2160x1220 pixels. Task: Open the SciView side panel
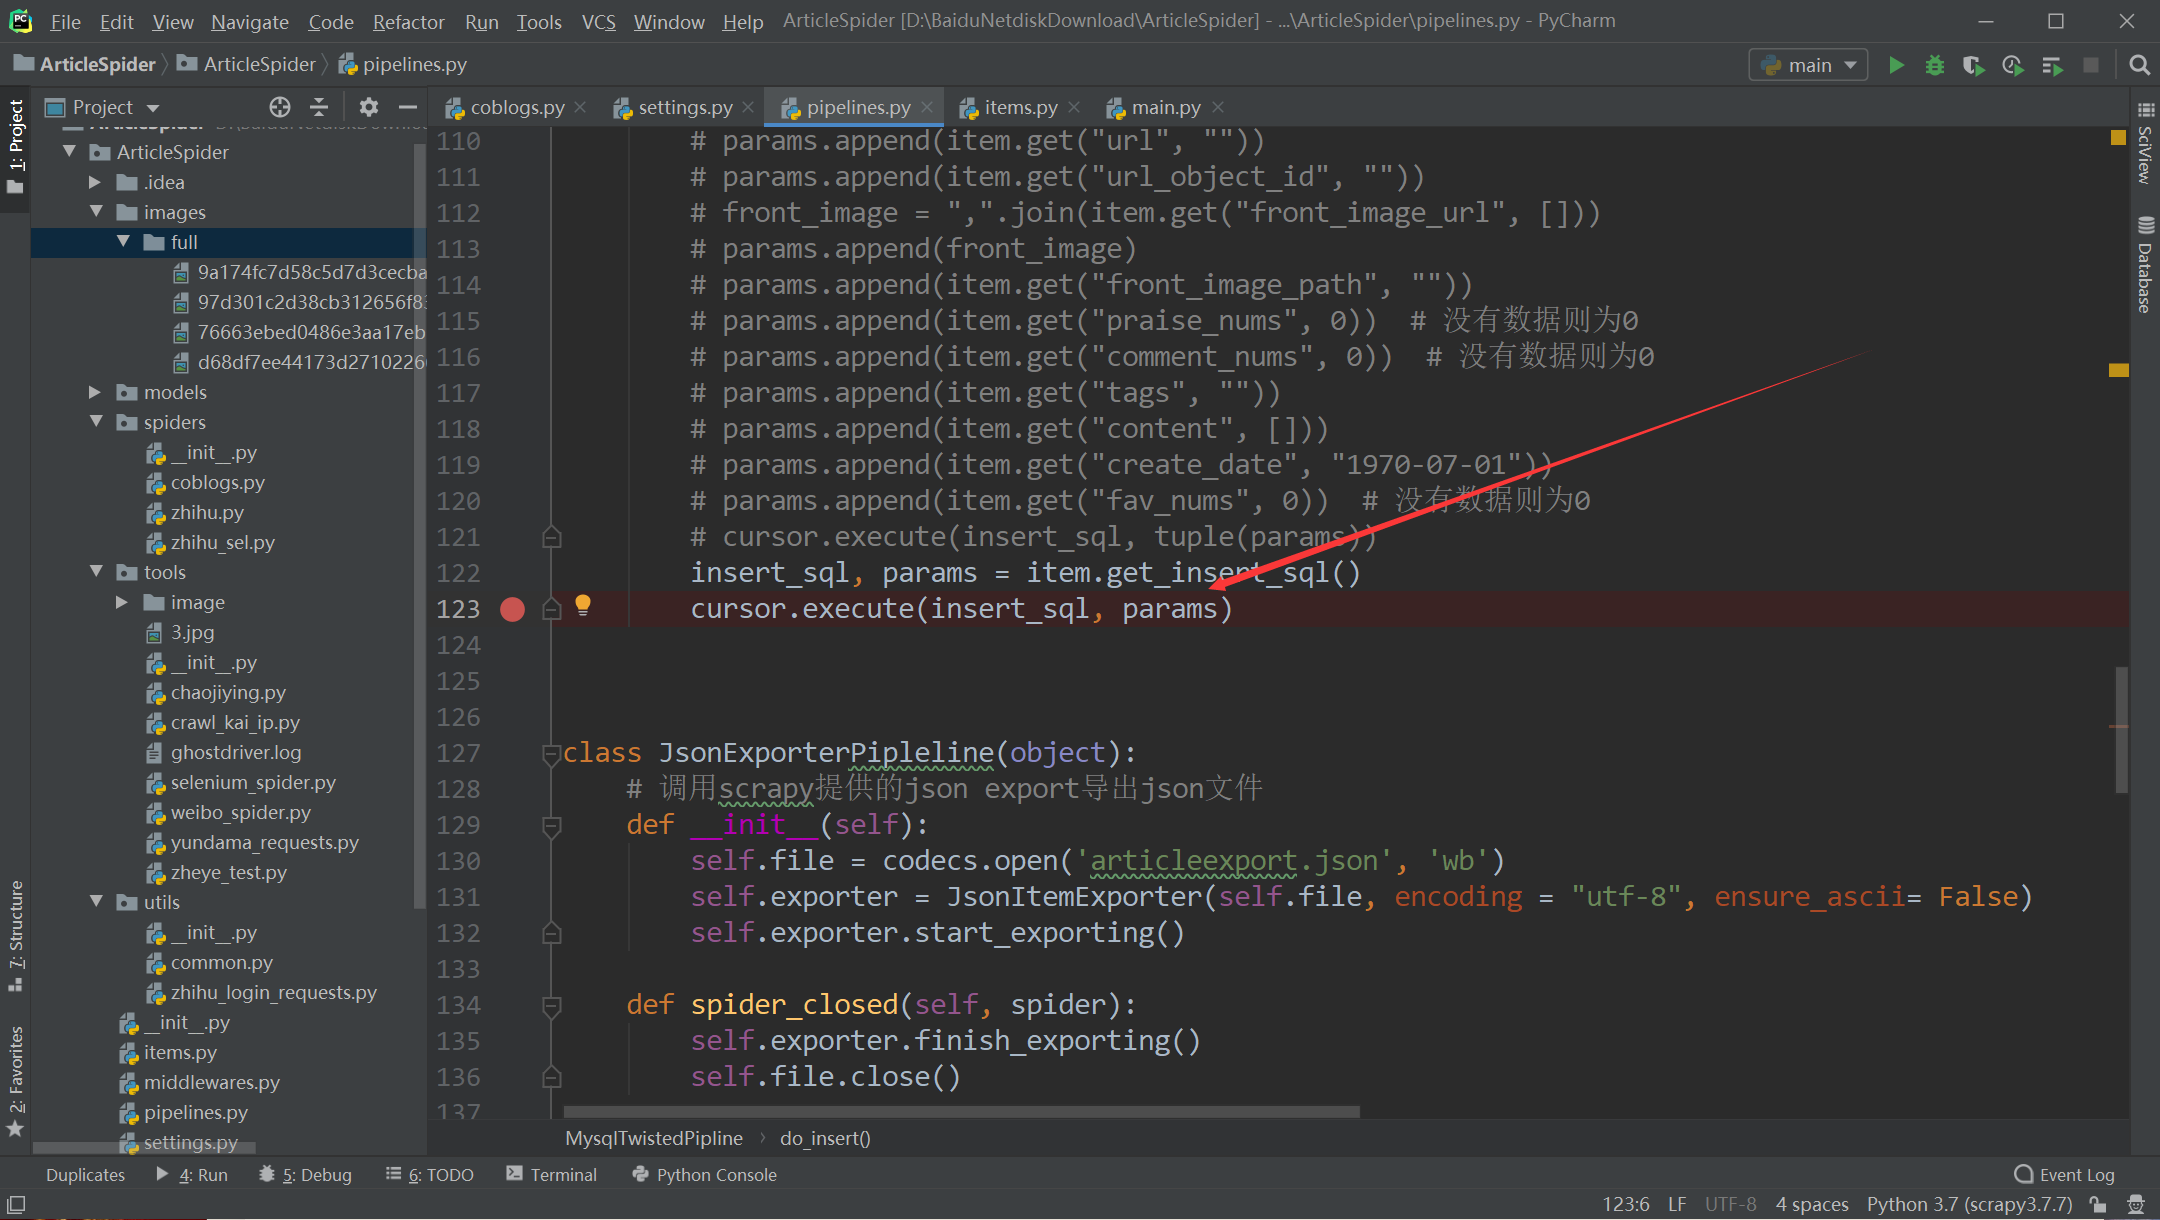click(2145, 143)
